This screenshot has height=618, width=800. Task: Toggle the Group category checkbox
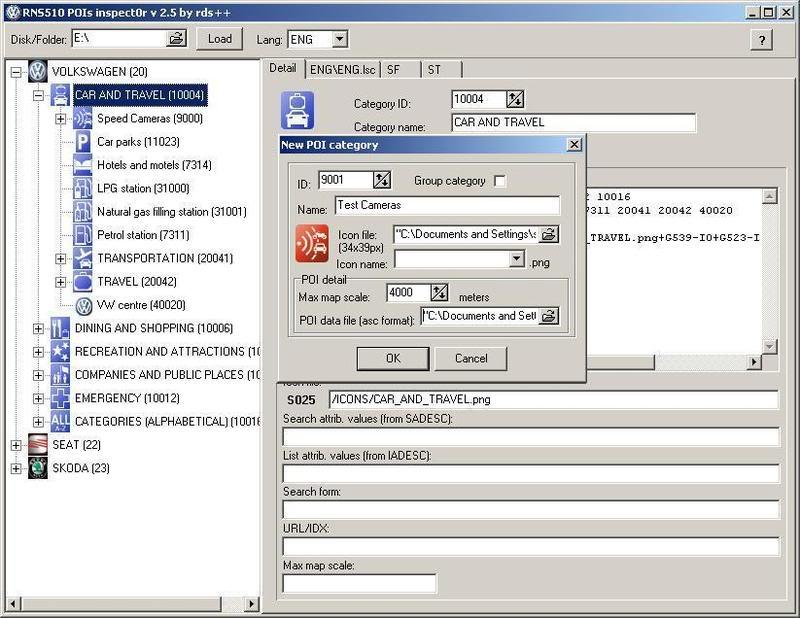coord(500,181)
